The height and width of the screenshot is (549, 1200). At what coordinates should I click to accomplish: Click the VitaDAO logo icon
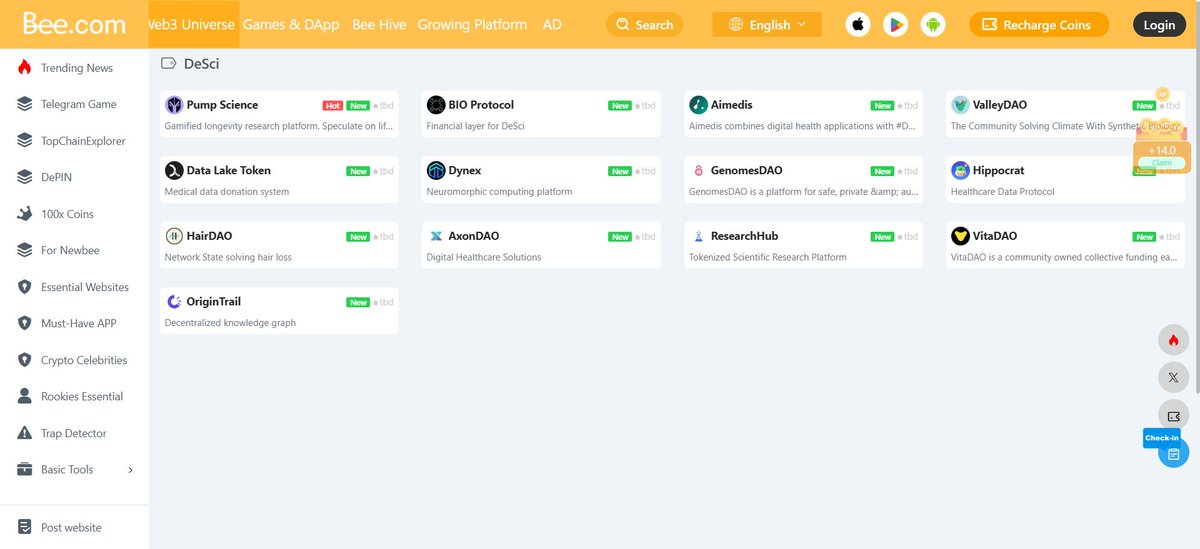[960, 236]
